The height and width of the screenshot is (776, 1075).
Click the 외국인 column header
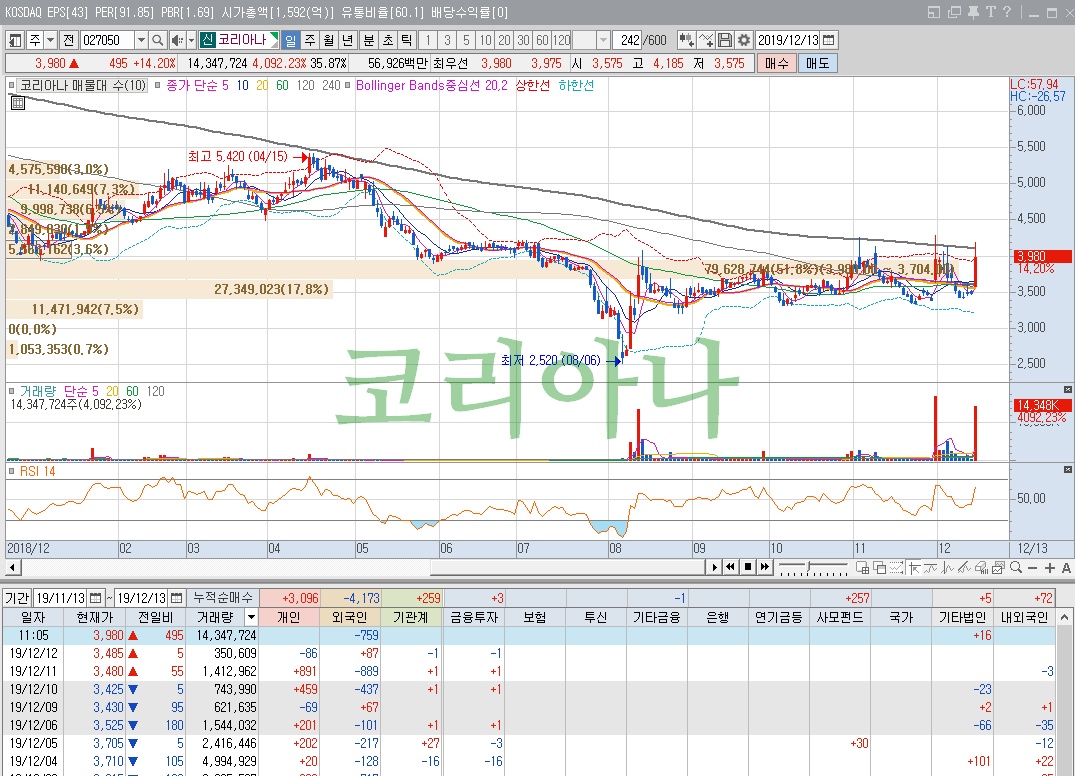coord(350,617)
